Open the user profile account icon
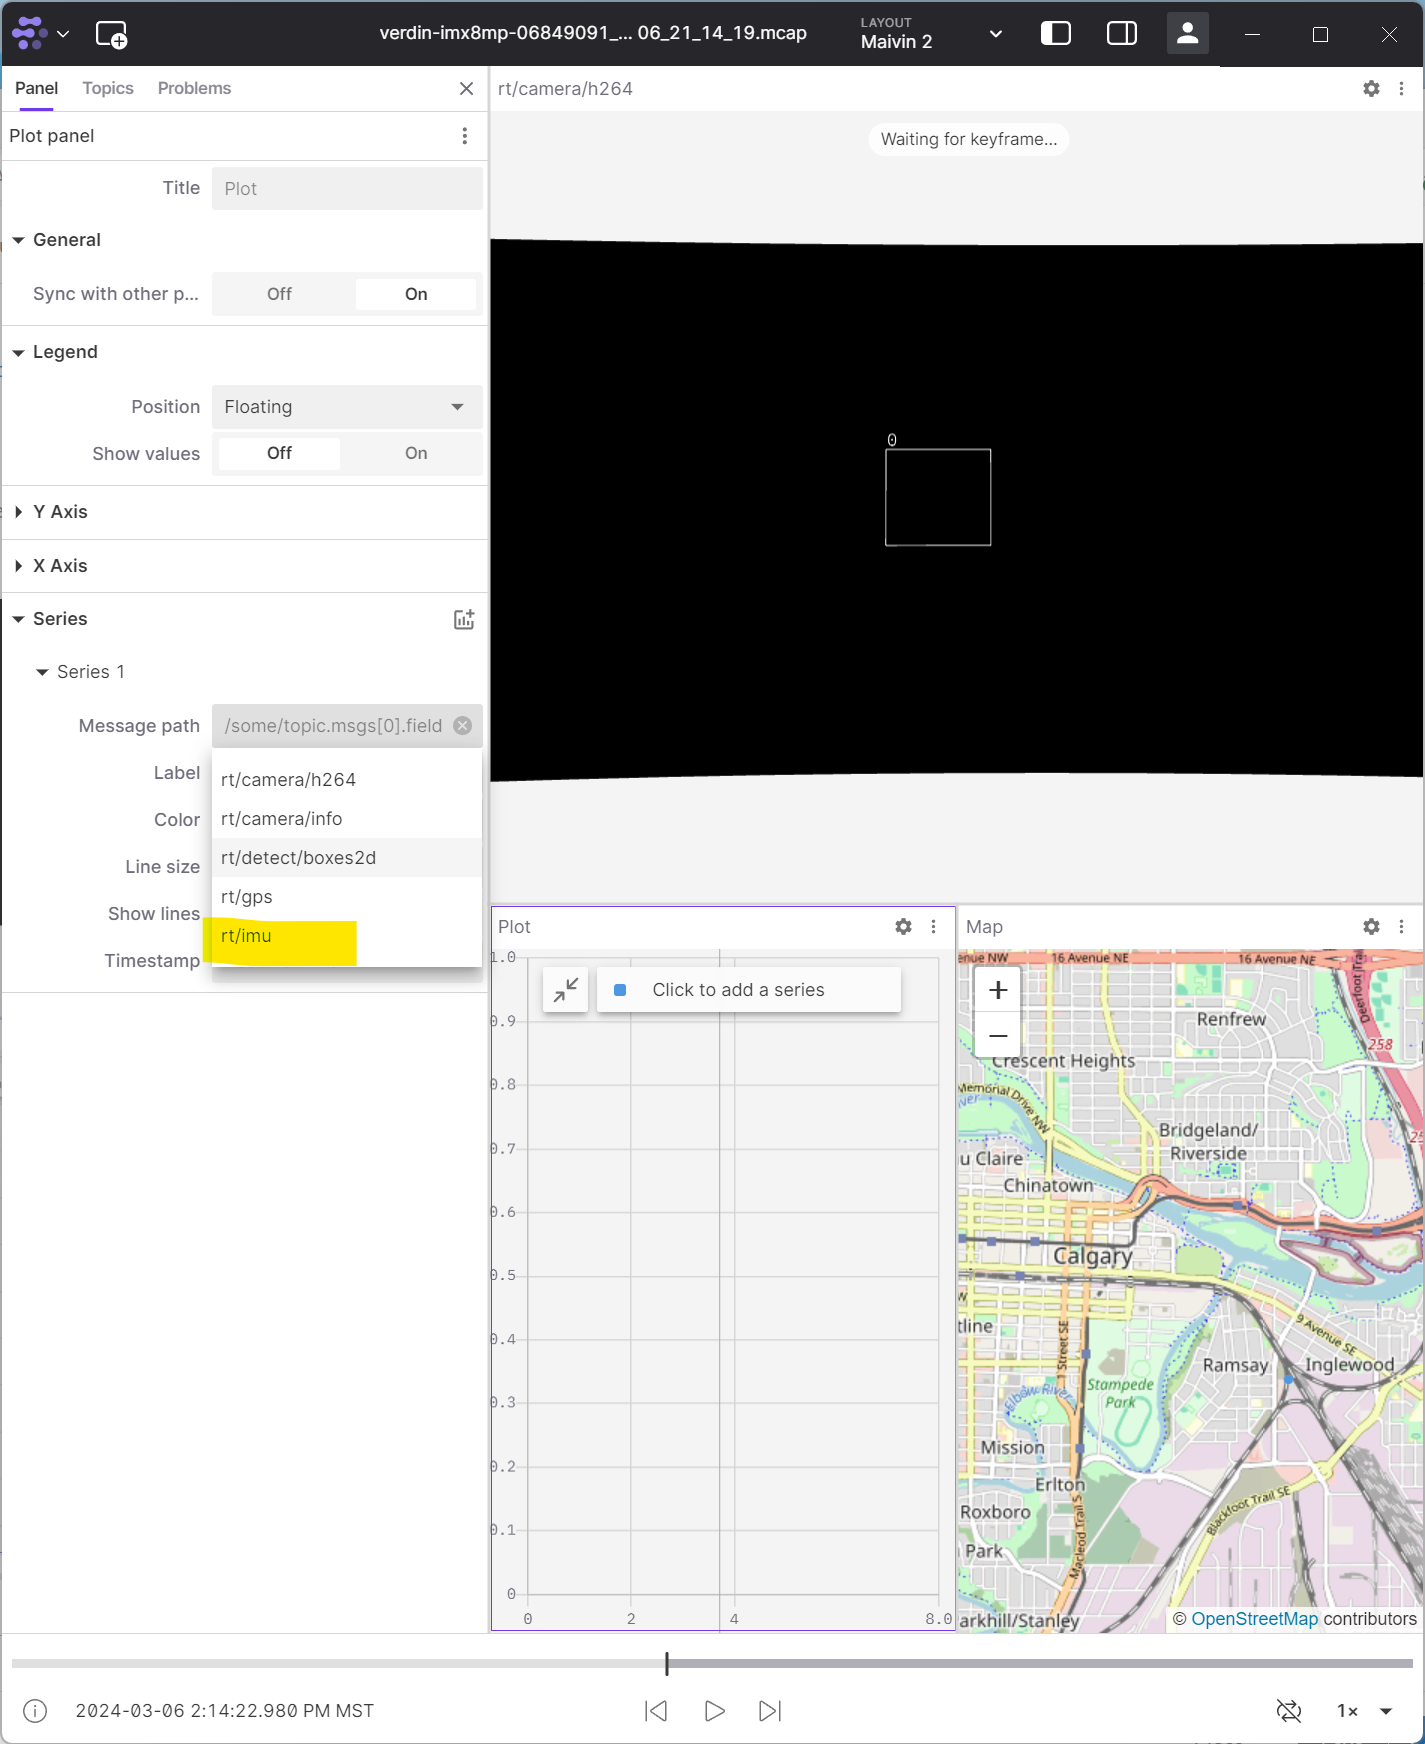This screenshot has width=1425, height=1744. click(x=1187, y=34)
